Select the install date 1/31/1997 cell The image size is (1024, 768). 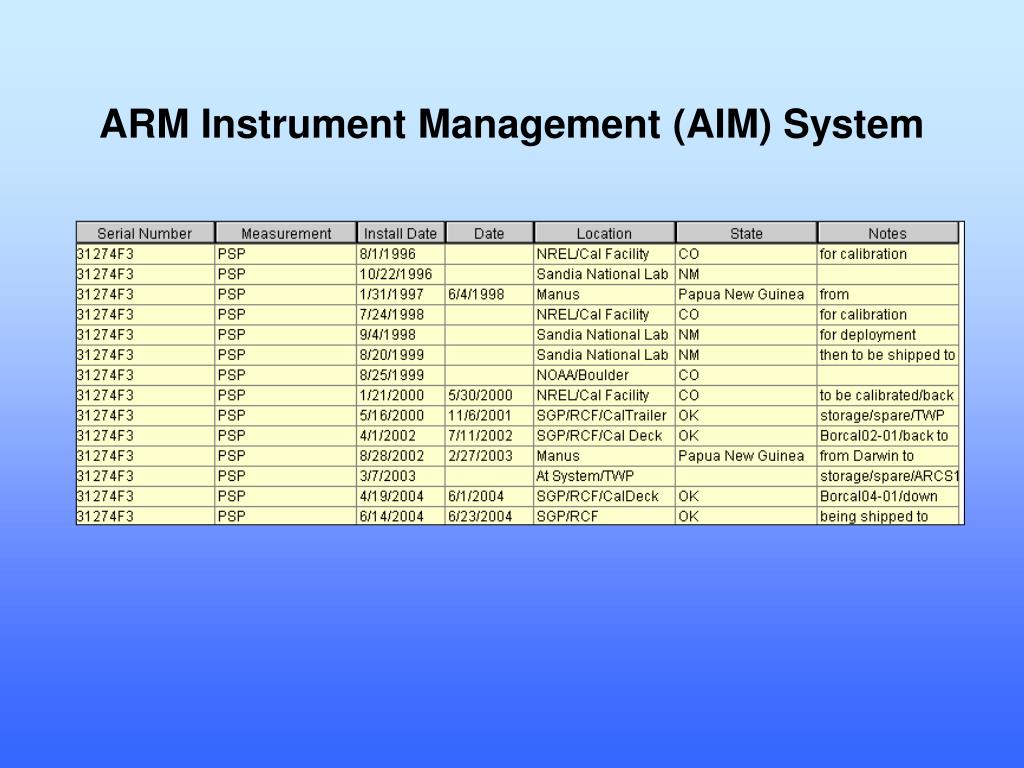click(x=401, y=295)
